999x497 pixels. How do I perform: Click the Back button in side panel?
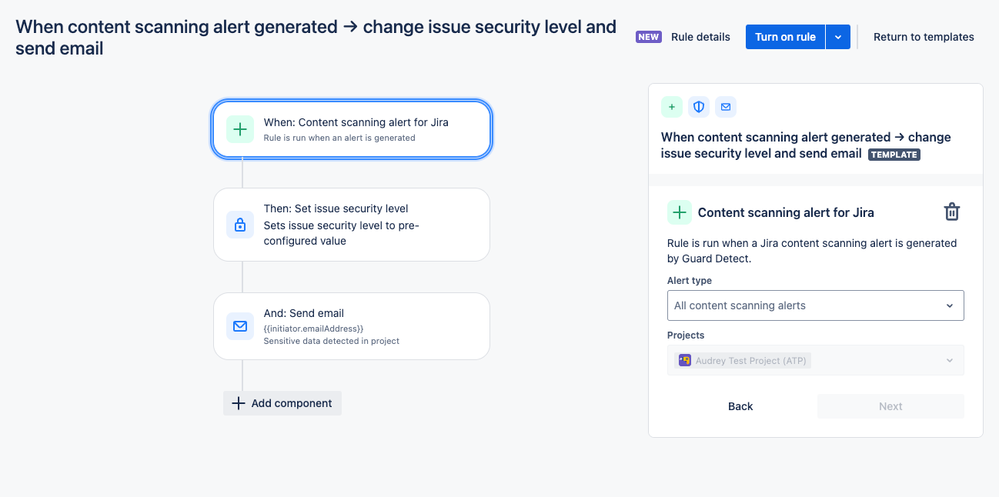click(x=740, y=407)
